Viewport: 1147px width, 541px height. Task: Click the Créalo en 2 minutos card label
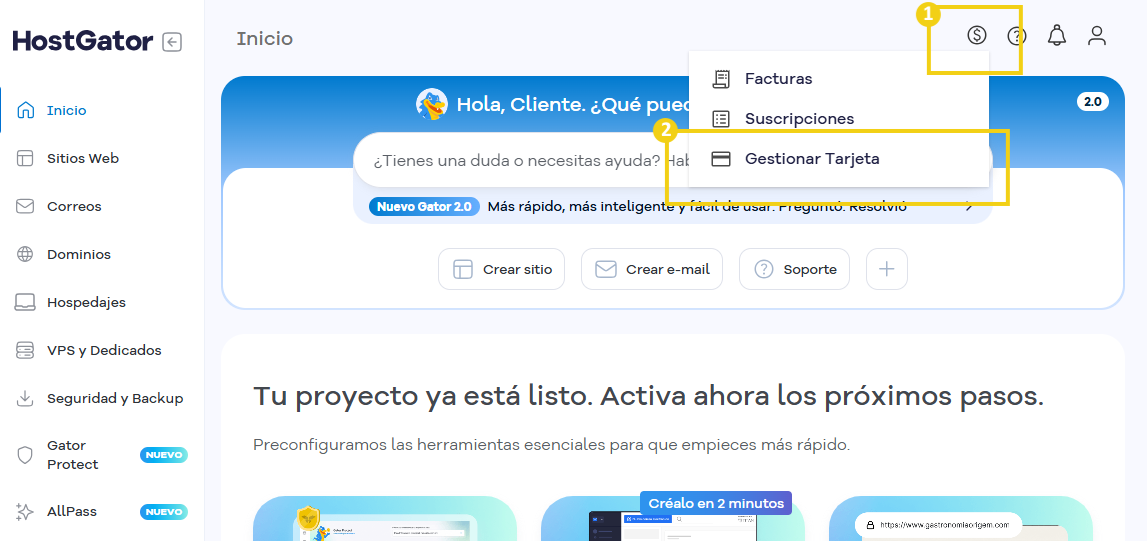[716, 503]
